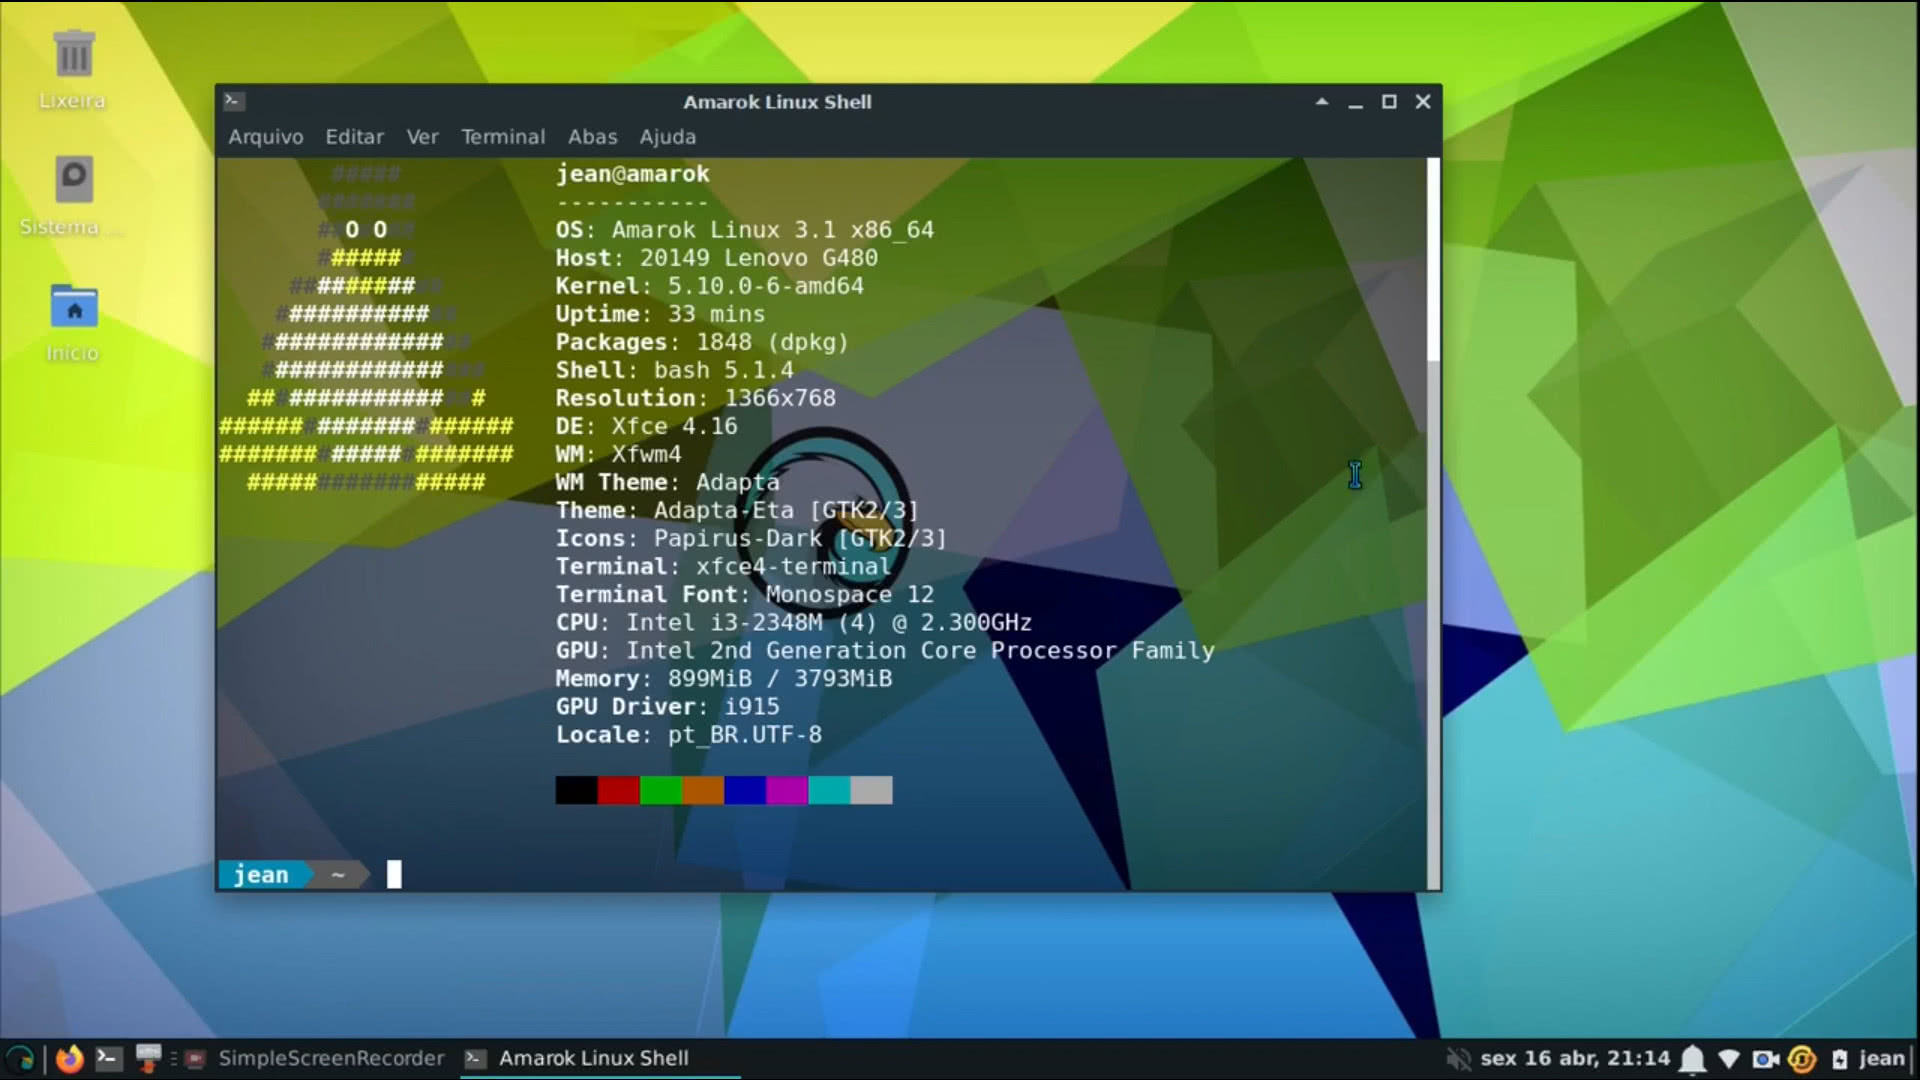1920x1080 pixels.
Task: Launch the terminal from the panel launcher
Action: tap(108, 1058)
